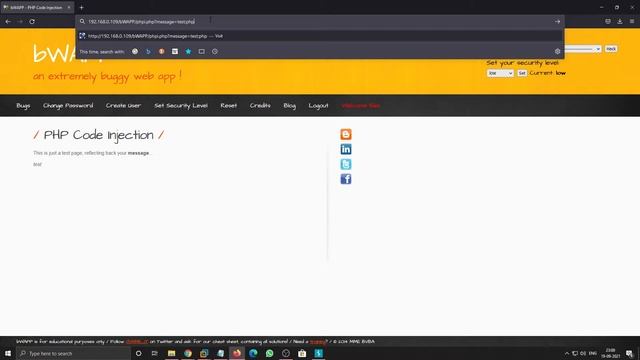Show hidden system tray icons
640x360 pixels.
567,353
